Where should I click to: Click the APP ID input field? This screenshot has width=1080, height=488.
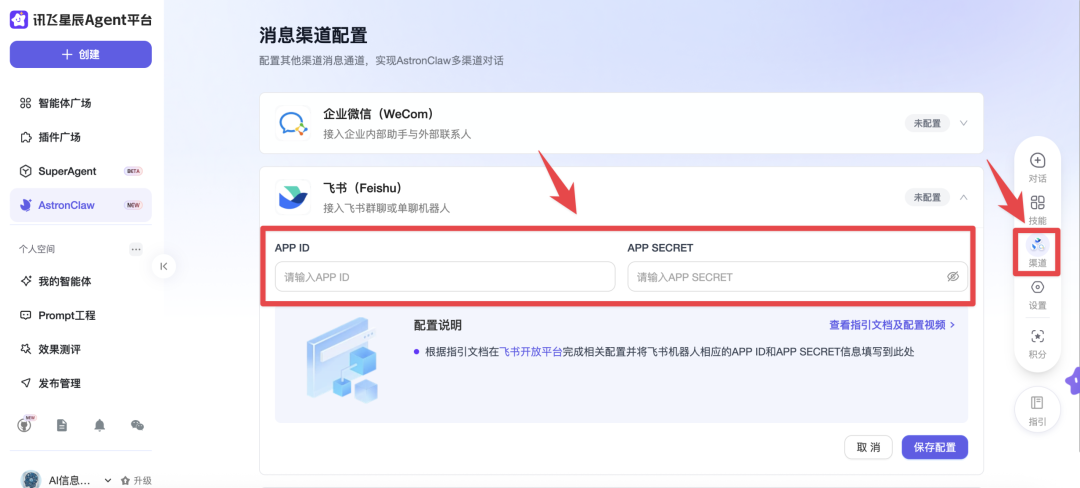point(444,277)
